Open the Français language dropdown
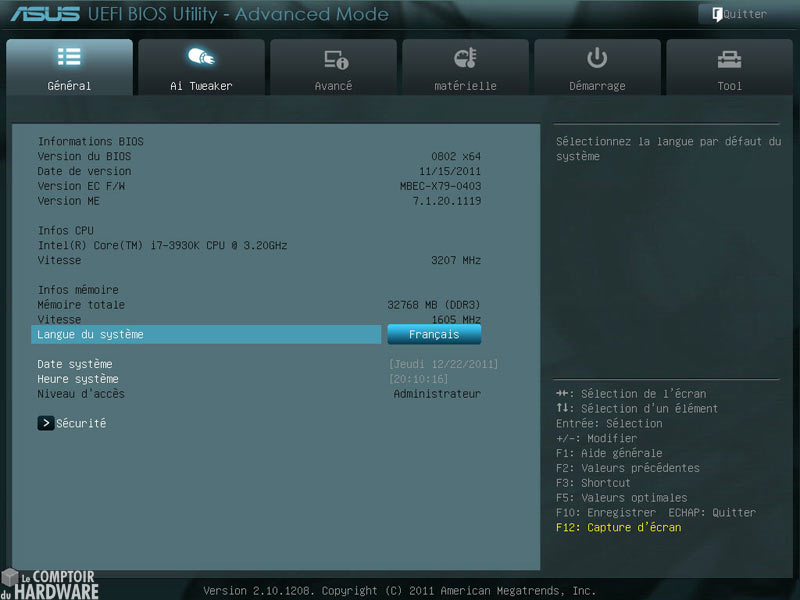Screen dimensions: 800x600 pyautogui.click(x=434, y=334)
